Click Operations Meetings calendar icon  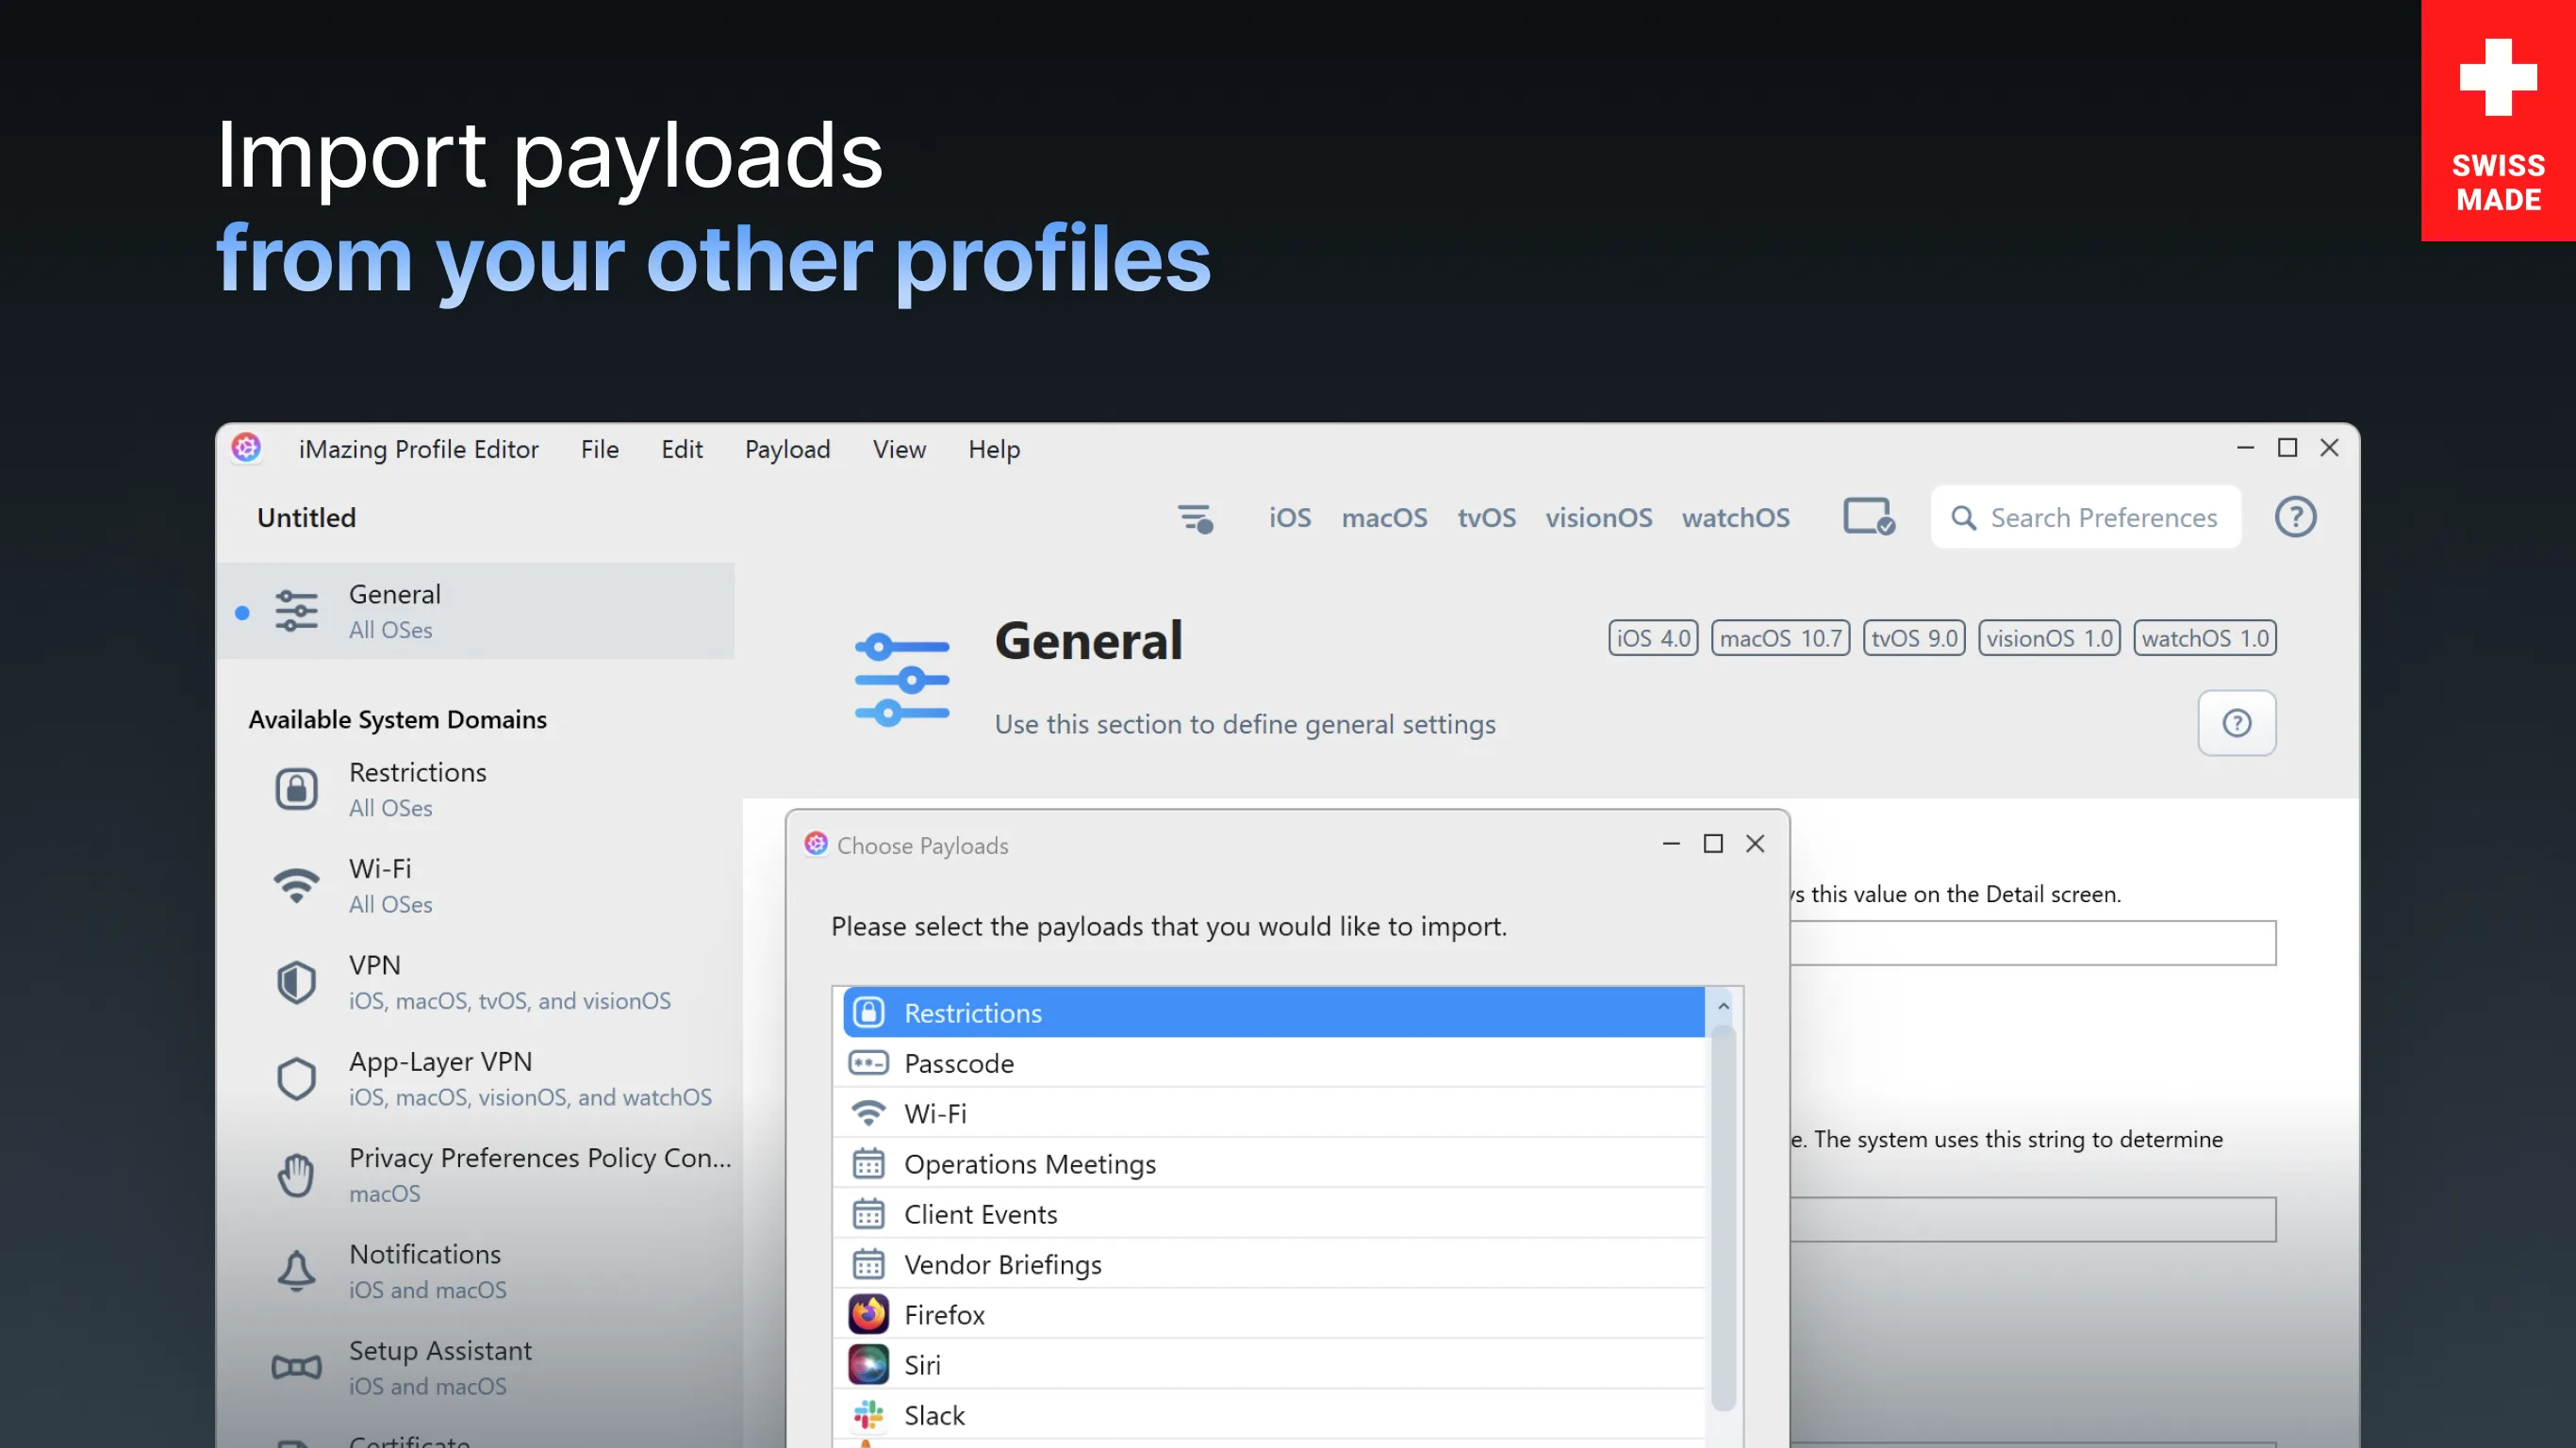click(868, 1163)
